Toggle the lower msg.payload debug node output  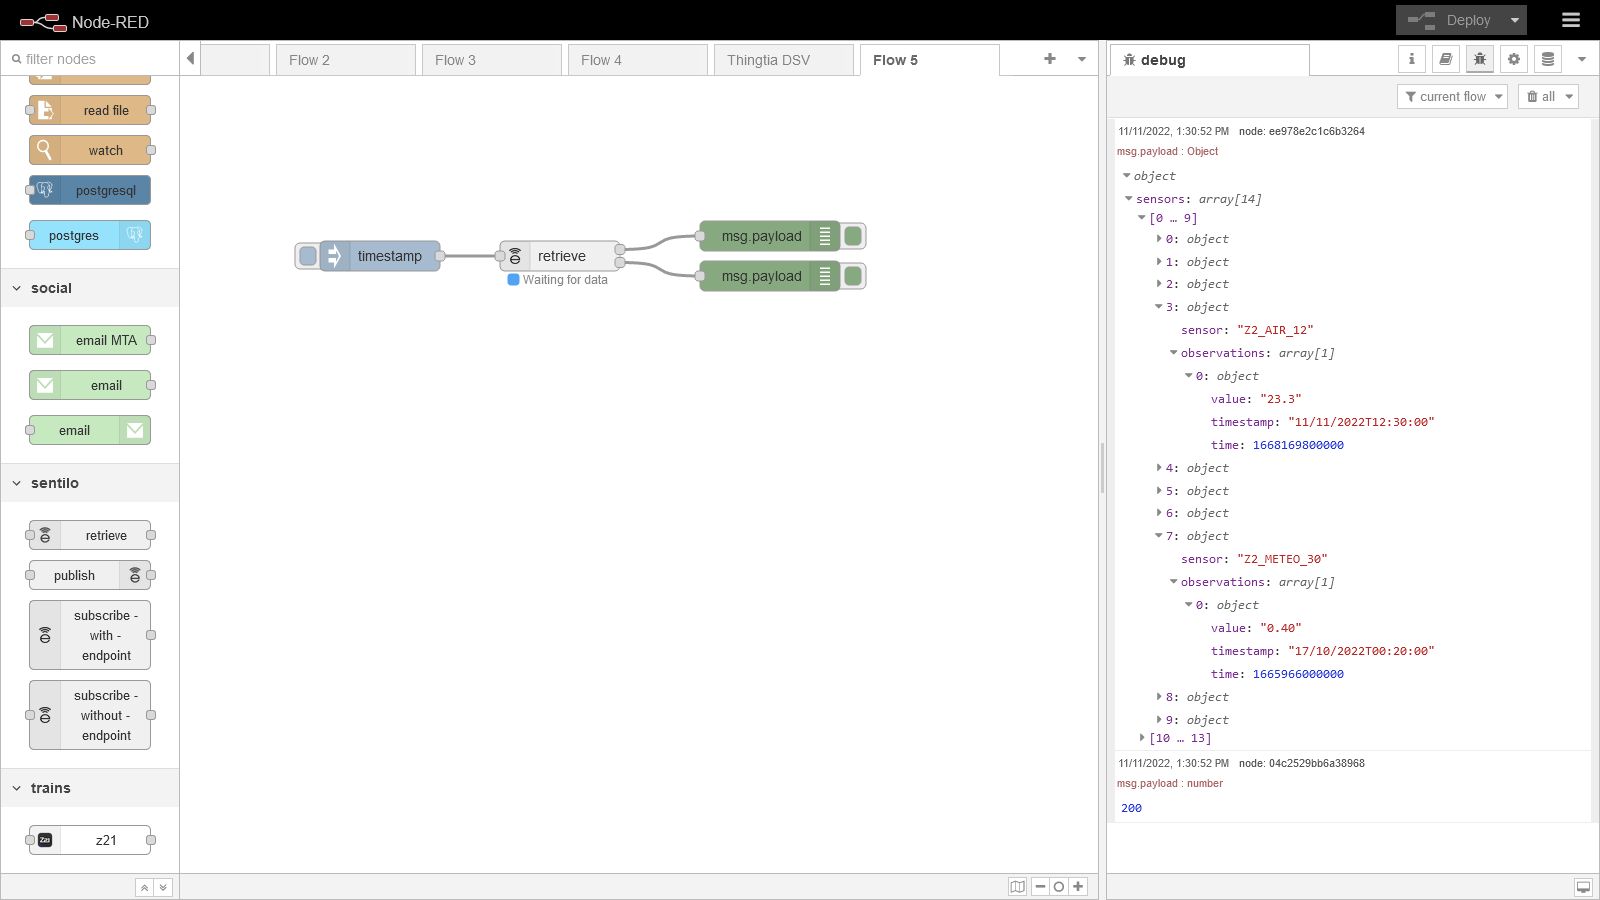[x=853, y=276]
